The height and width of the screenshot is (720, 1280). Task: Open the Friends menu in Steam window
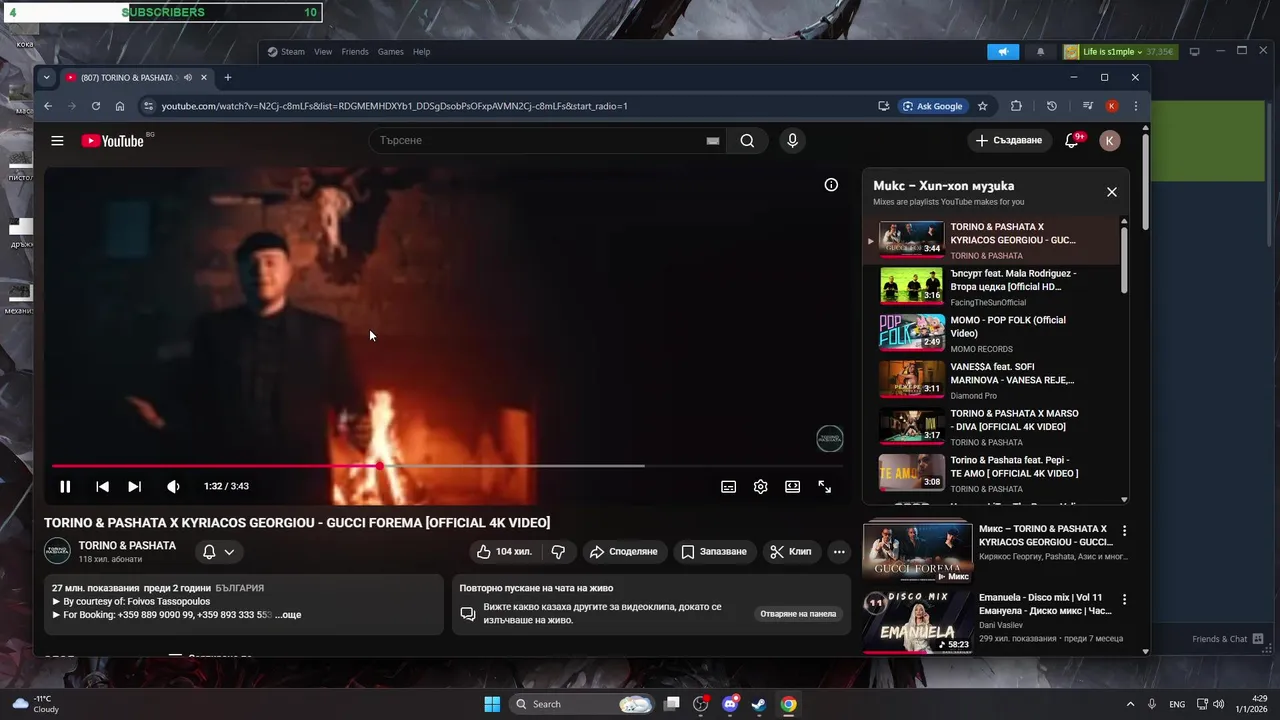pyautogui.click(x=355, y=52)
